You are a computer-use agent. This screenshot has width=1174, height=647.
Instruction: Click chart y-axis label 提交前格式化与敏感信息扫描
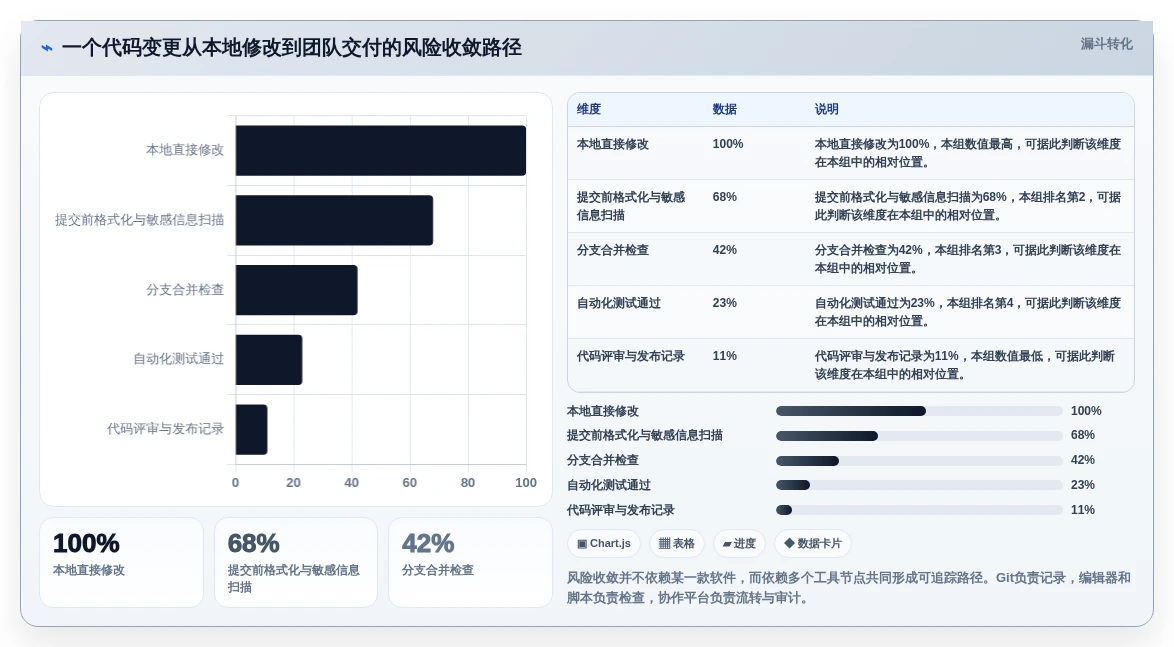139,220
